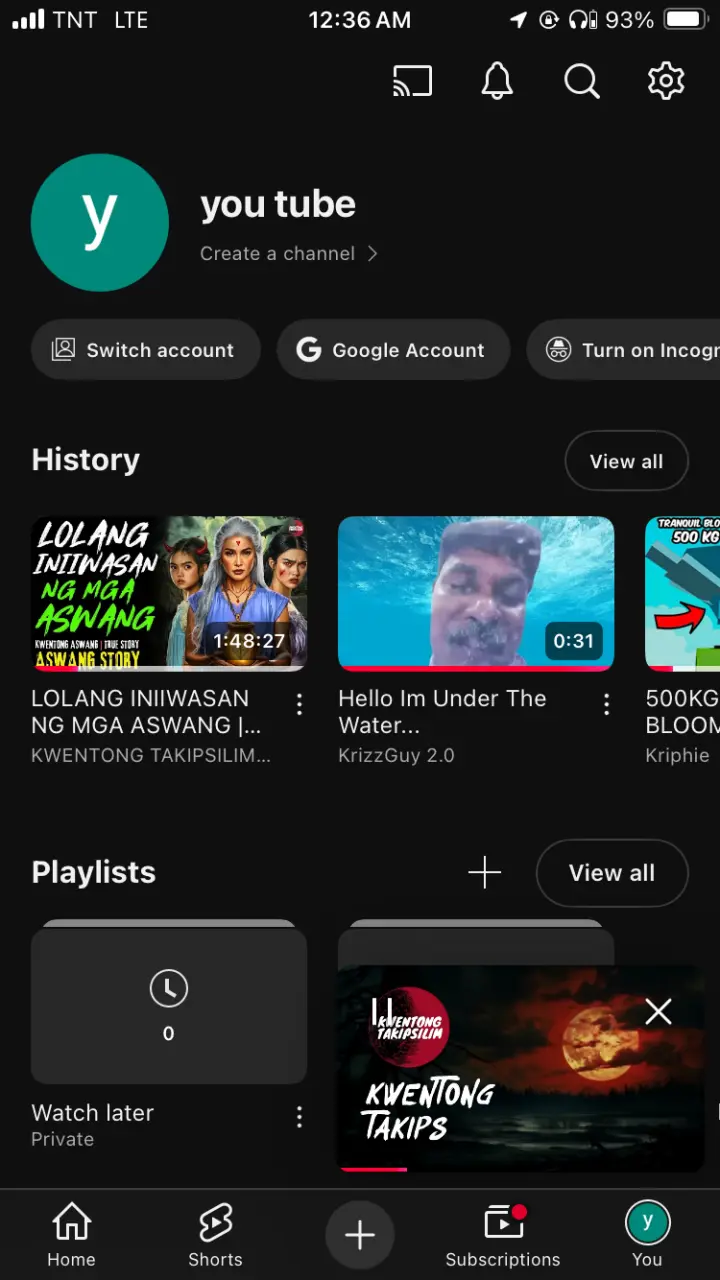Expand chevron next to Create a channel
This screenshot has width=720, height=1280.
[372, 253]
